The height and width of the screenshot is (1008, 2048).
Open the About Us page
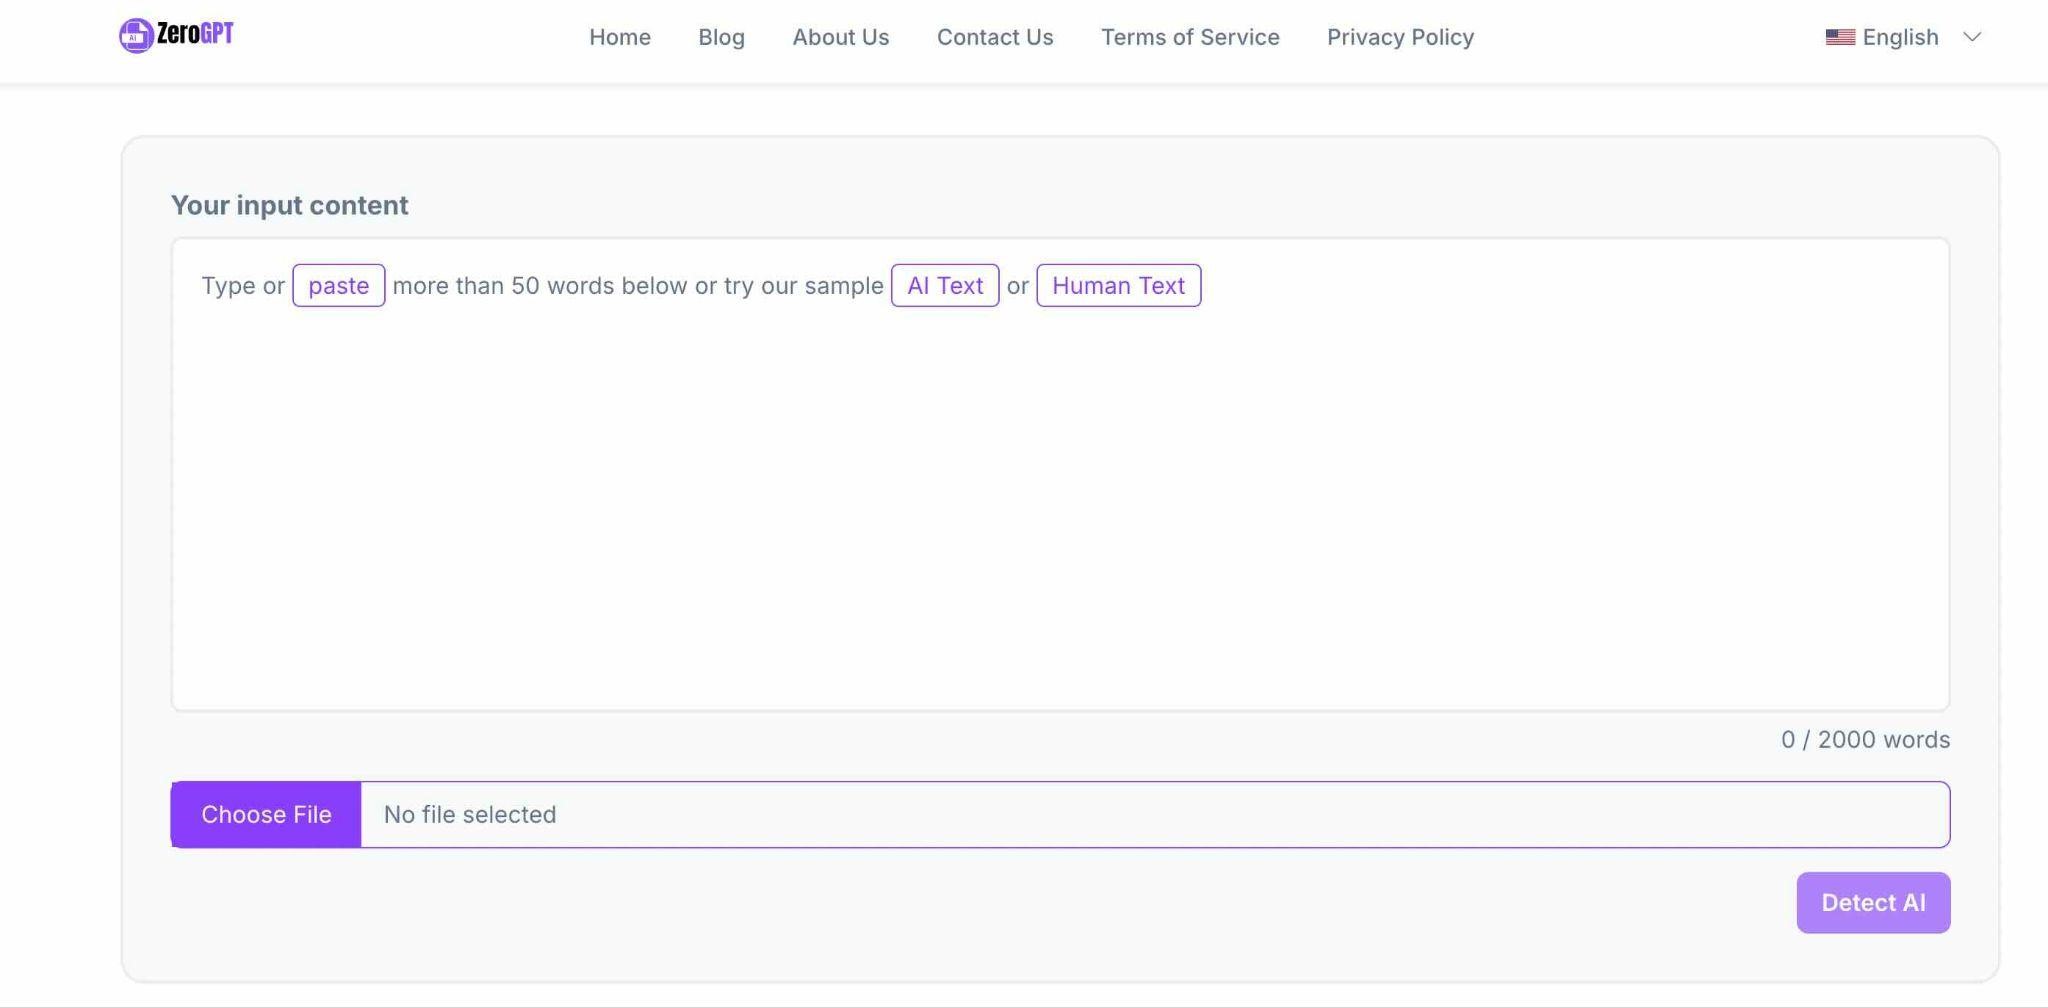pos(840,37)
